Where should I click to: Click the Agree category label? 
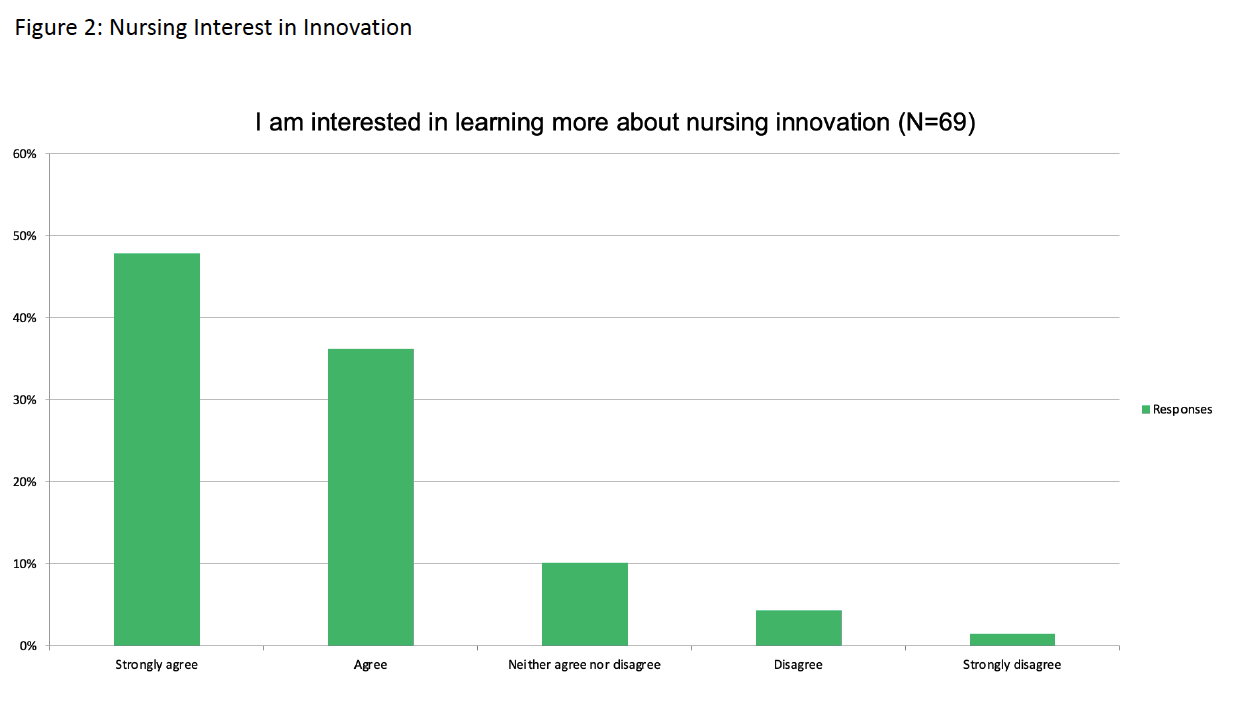(x=371, y=665)
